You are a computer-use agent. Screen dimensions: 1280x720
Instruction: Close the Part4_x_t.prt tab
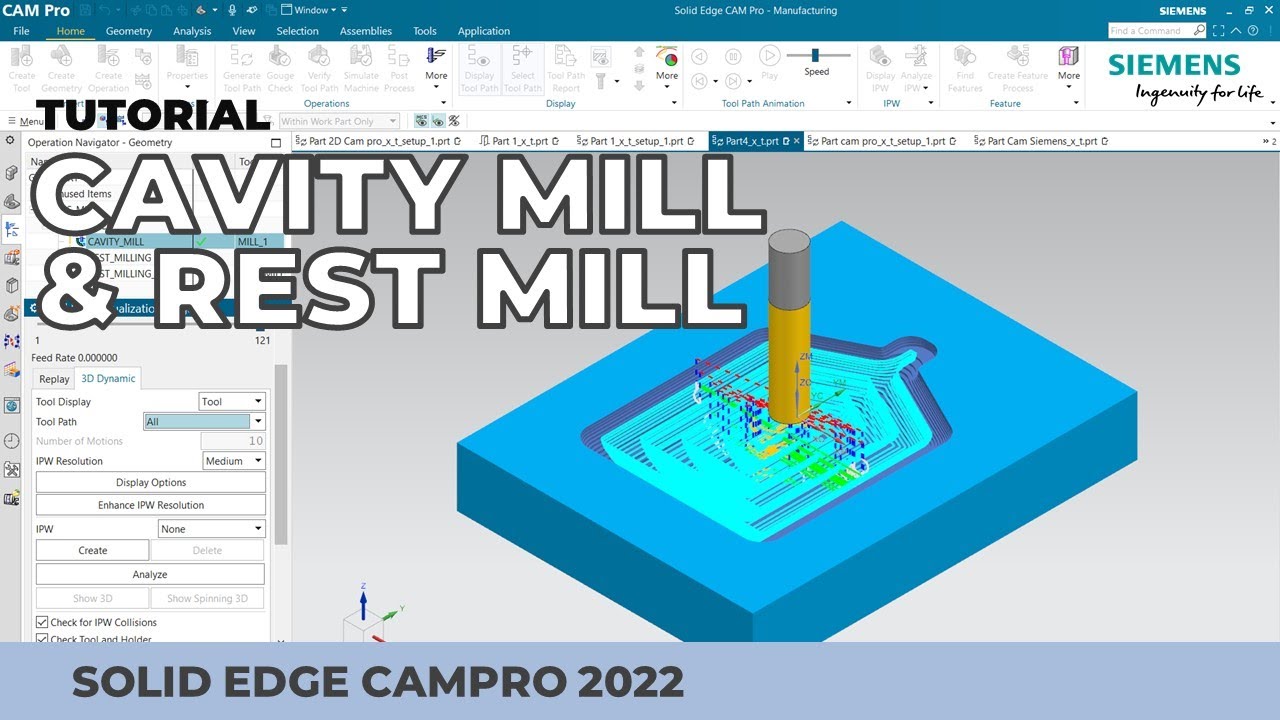point(797,141)
